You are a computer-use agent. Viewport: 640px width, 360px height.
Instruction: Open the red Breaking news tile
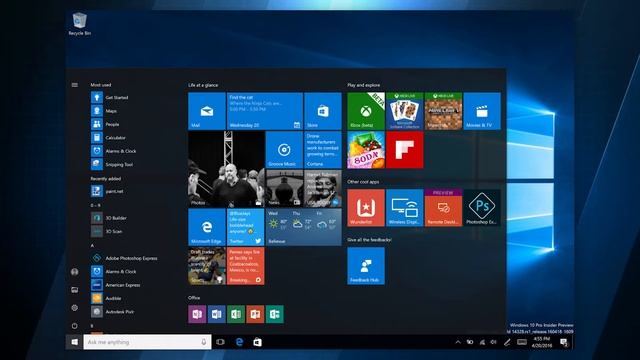(x=245, y=266)
